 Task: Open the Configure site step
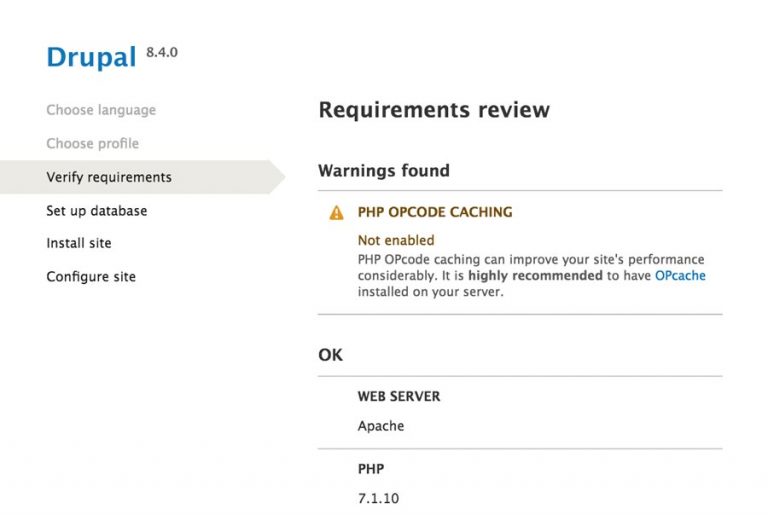91,276
